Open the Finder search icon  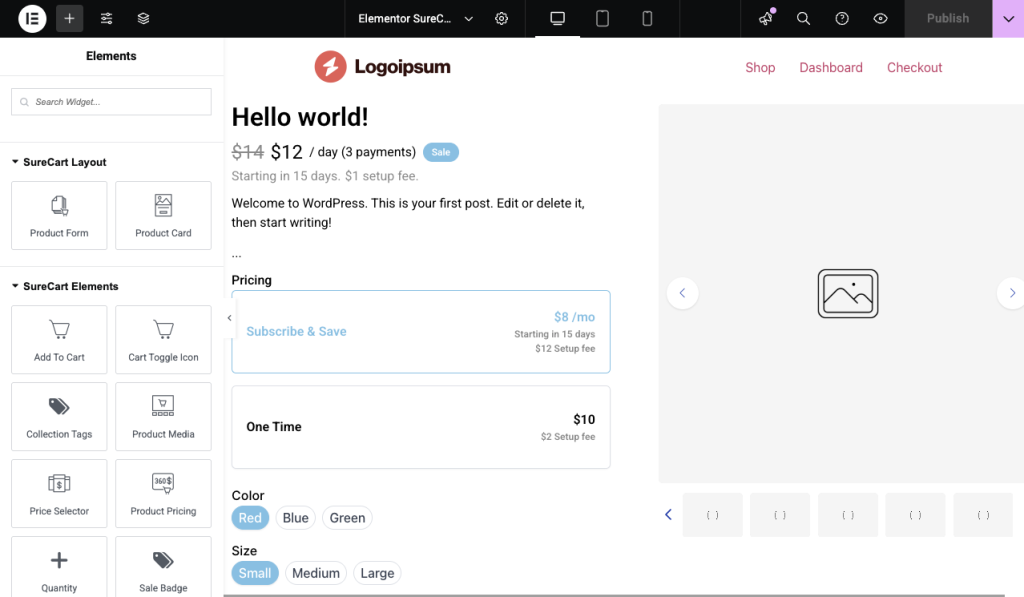coord(803,19)
